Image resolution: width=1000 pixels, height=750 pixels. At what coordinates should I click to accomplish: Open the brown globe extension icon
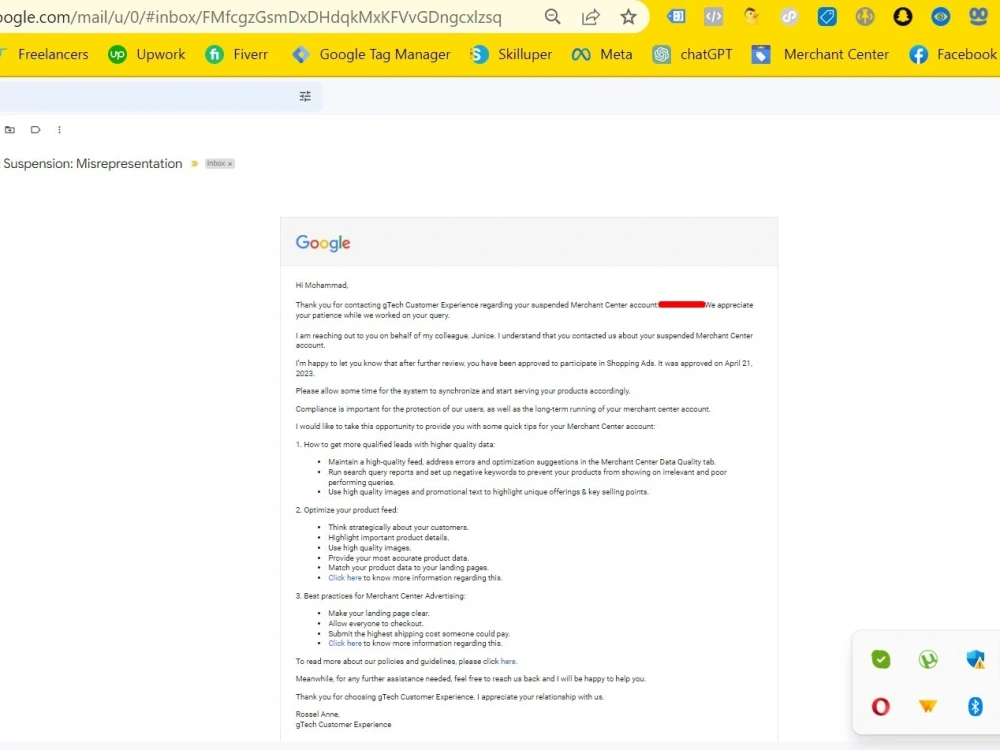pyautogui.click(x=865, y=17)
